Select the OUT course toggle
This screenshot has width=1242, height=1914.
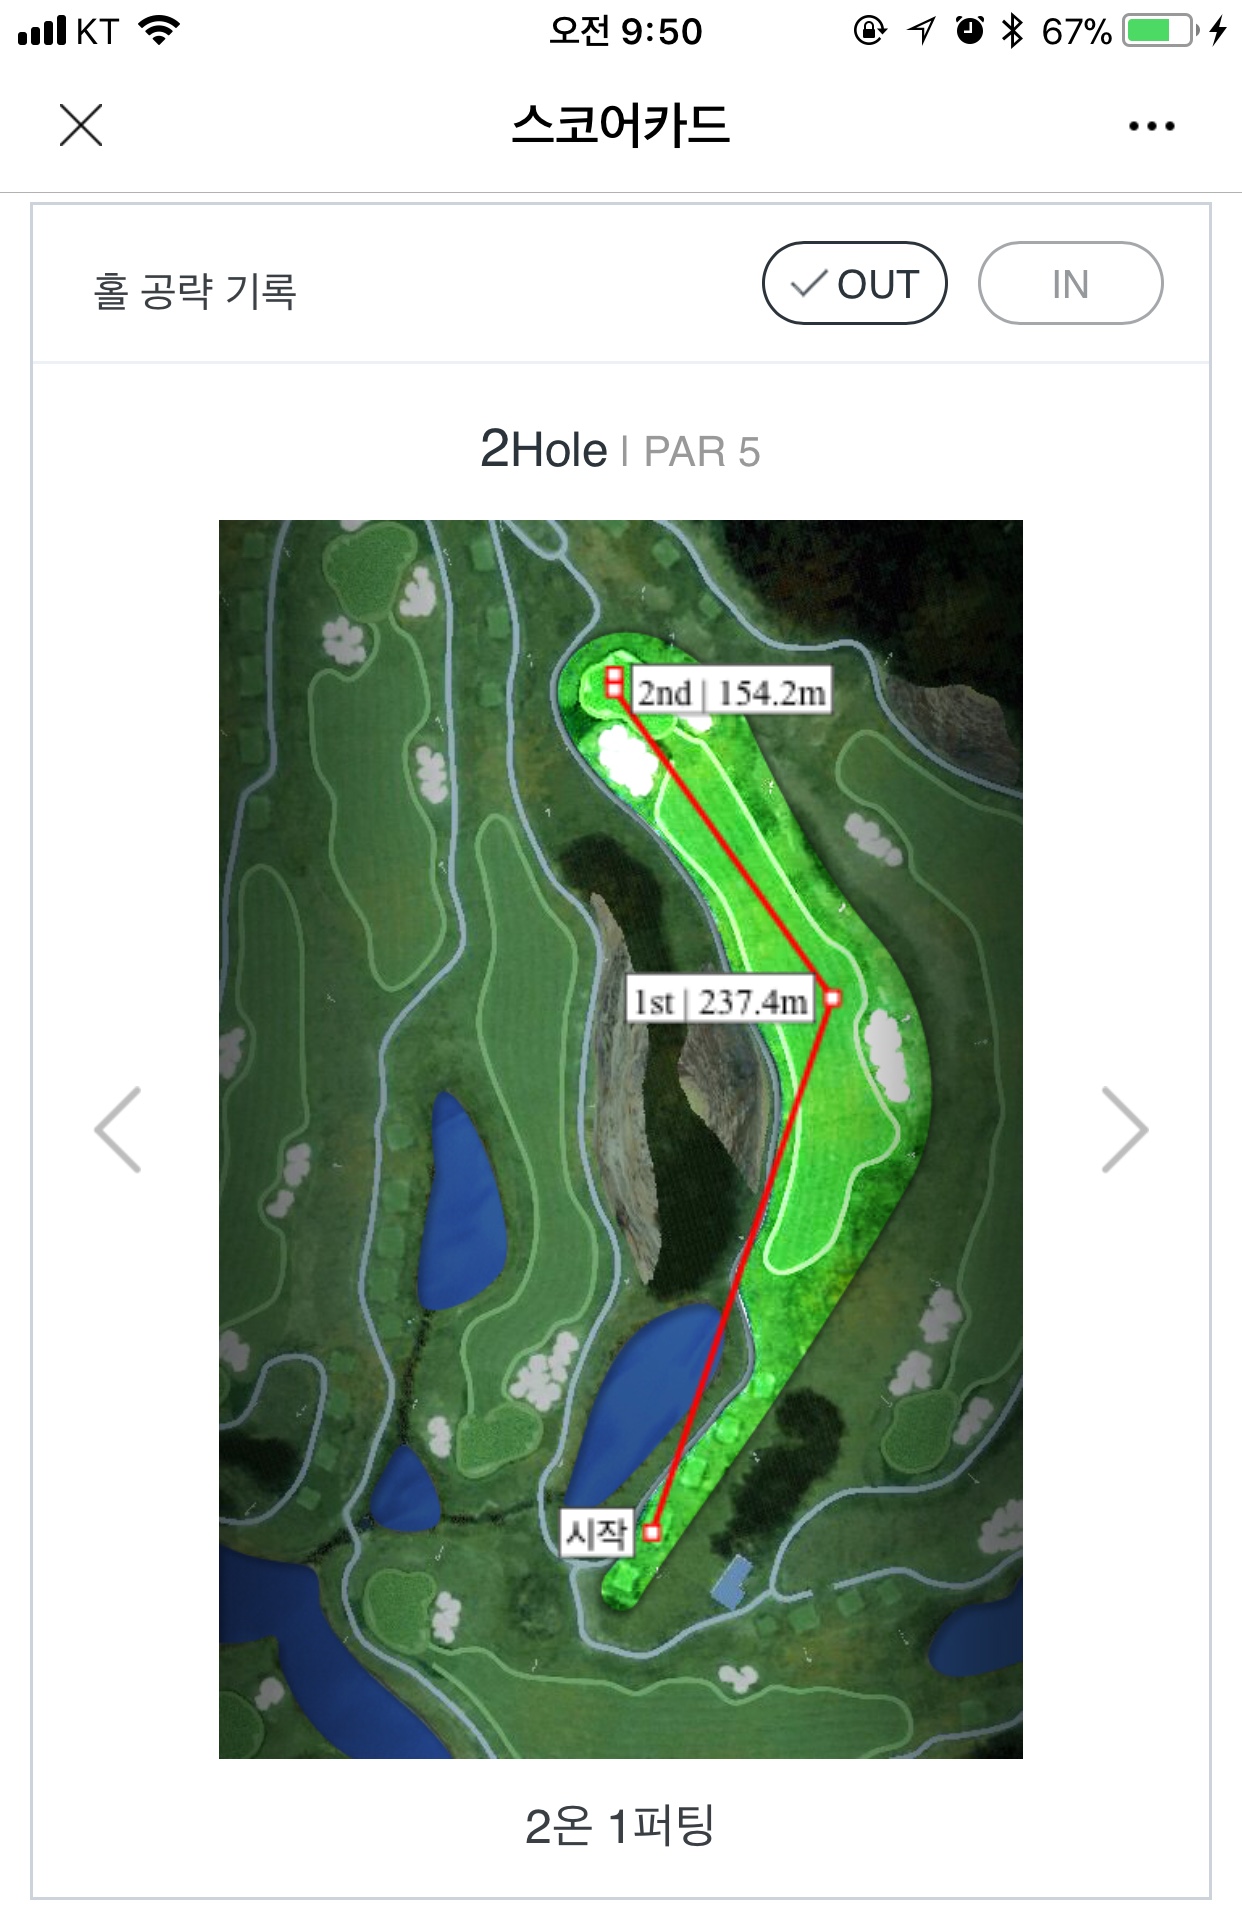pyautogui.click(x=854, y=284)
